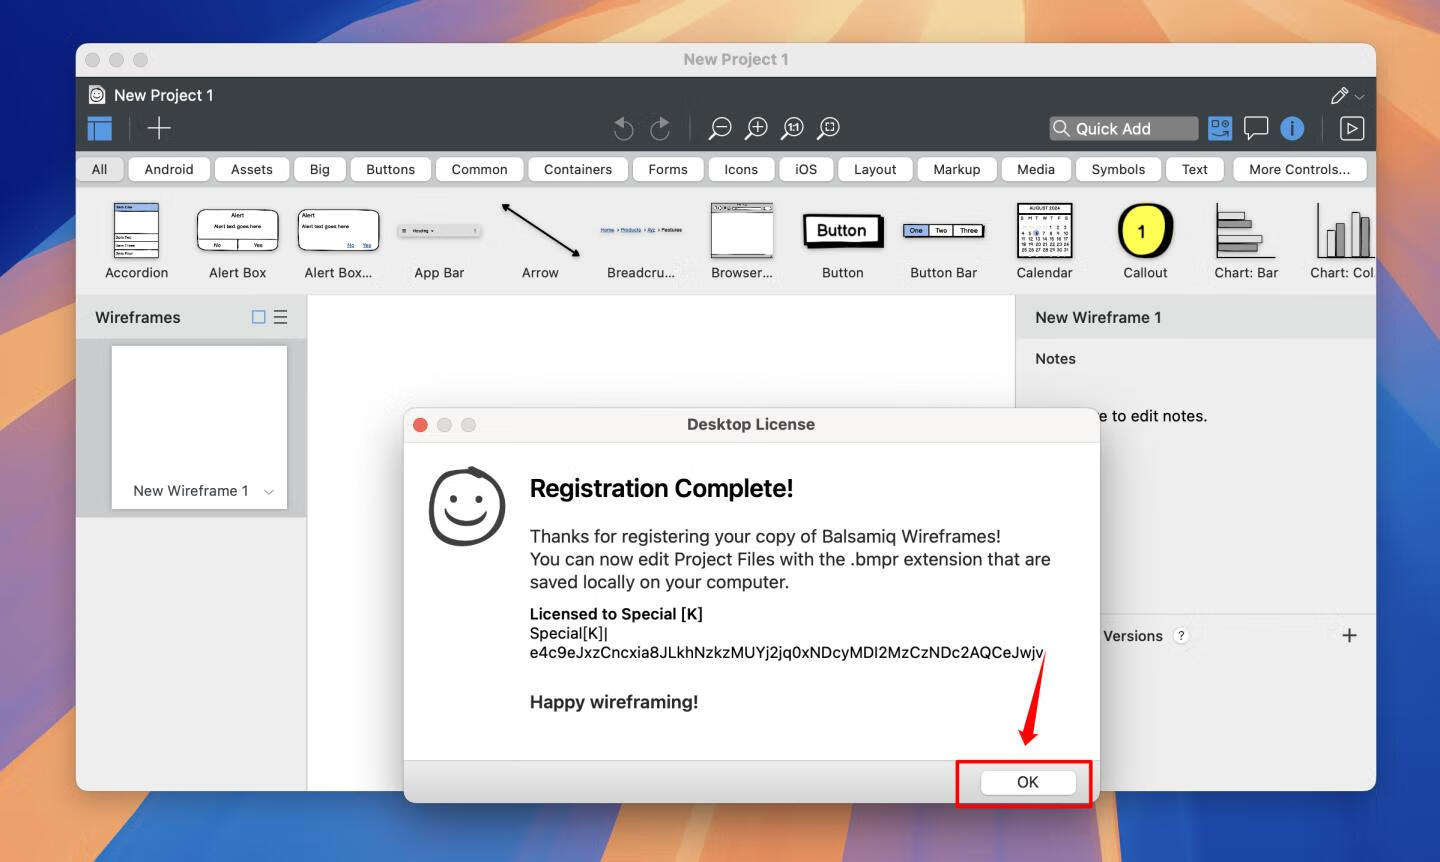The image size is (1440, 862).
Task: Select the Text category tab
Action: click(1195, 169)
